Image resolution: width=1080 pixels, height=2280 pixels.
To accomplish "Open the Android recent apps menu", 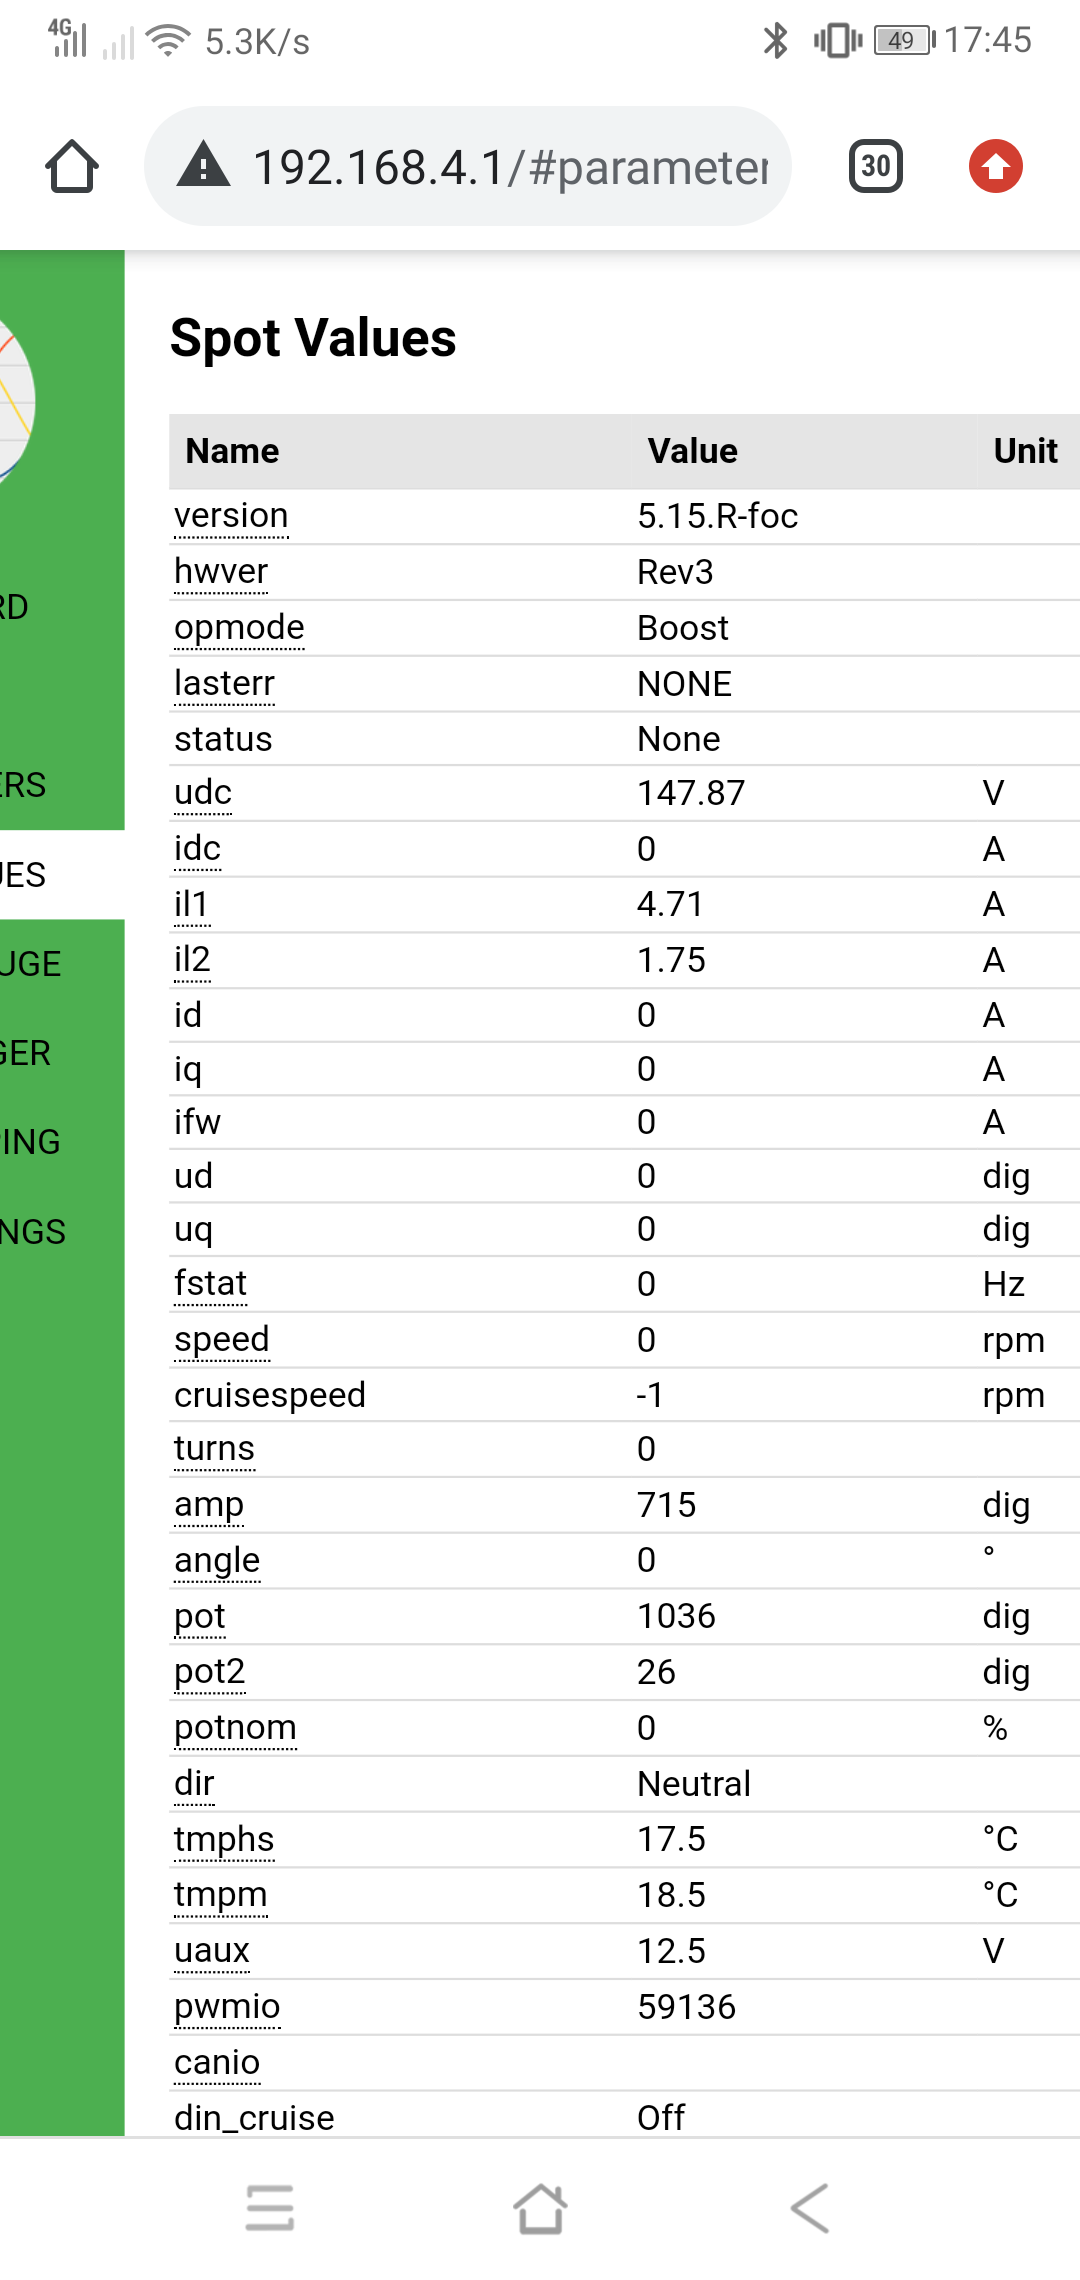I will [270, 2207].
